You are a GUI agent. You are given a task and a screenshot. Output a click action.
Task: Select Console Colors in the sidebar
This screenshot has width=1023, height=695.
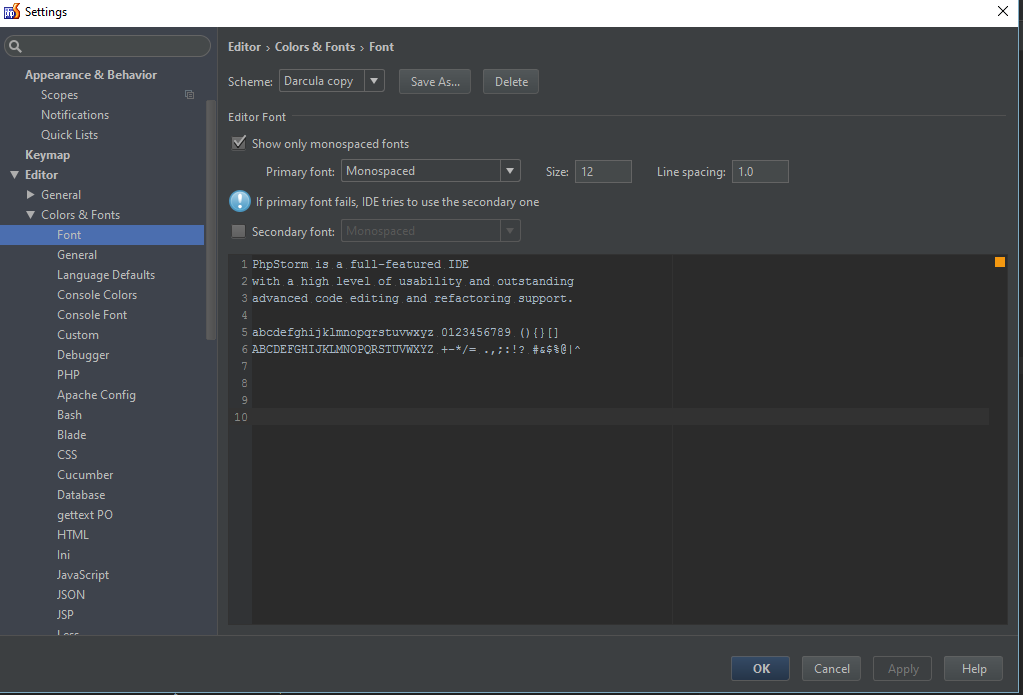coord(97,295)
